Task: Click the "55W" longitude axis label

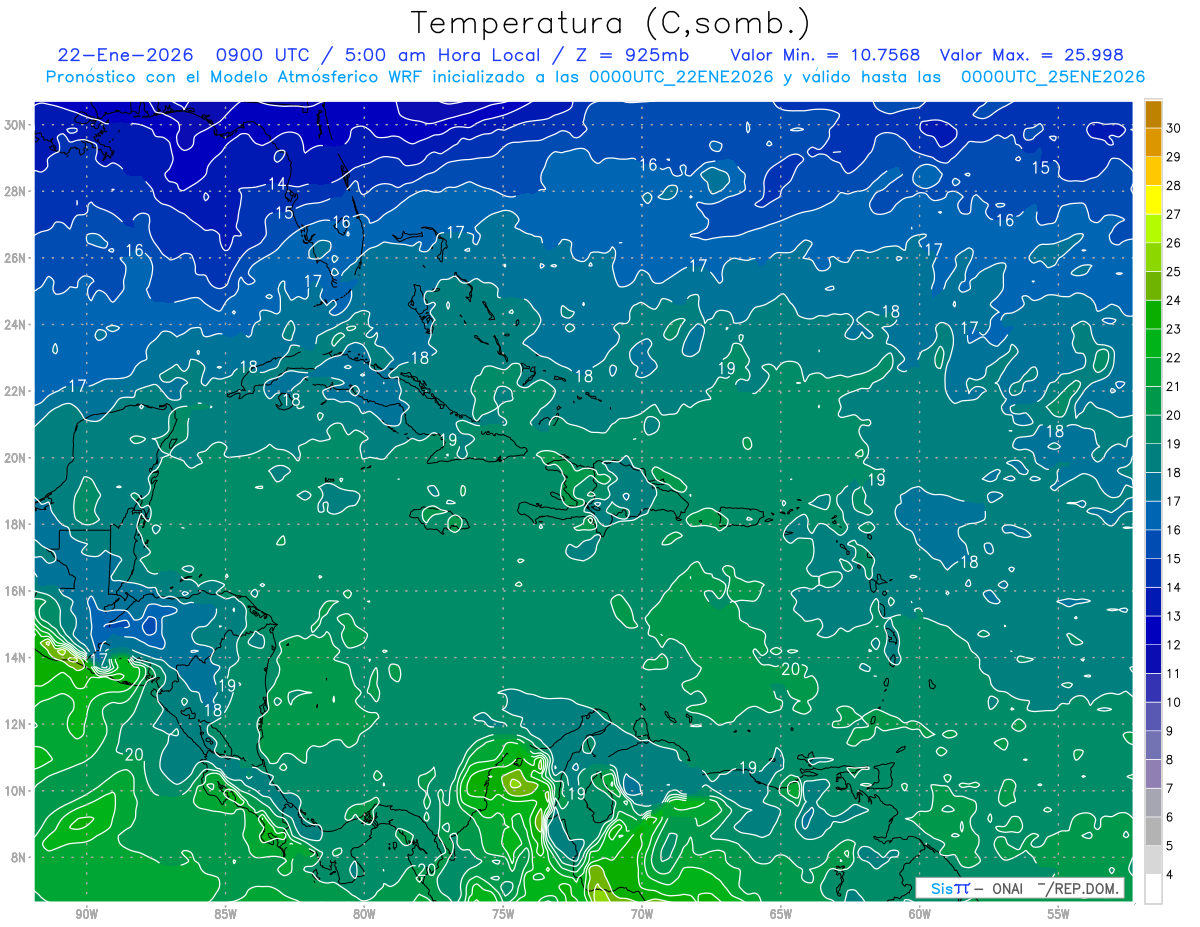Action: click(x=1059, y=914)
